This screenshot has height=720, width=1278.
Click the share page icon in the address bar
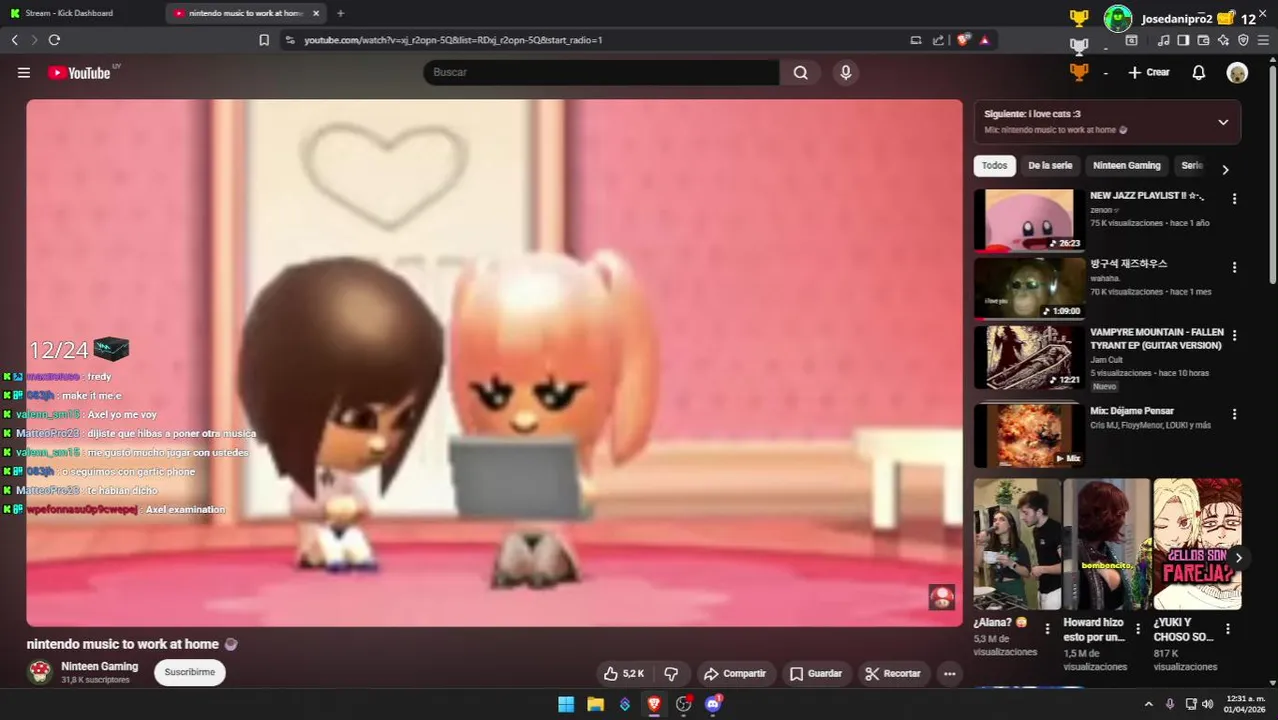click(x=938, y=40)
